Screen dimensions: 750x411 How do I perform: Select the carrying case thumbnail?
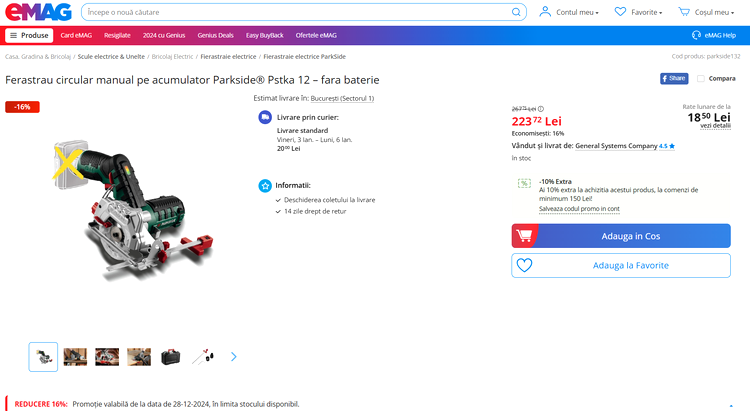click(171, 357)
